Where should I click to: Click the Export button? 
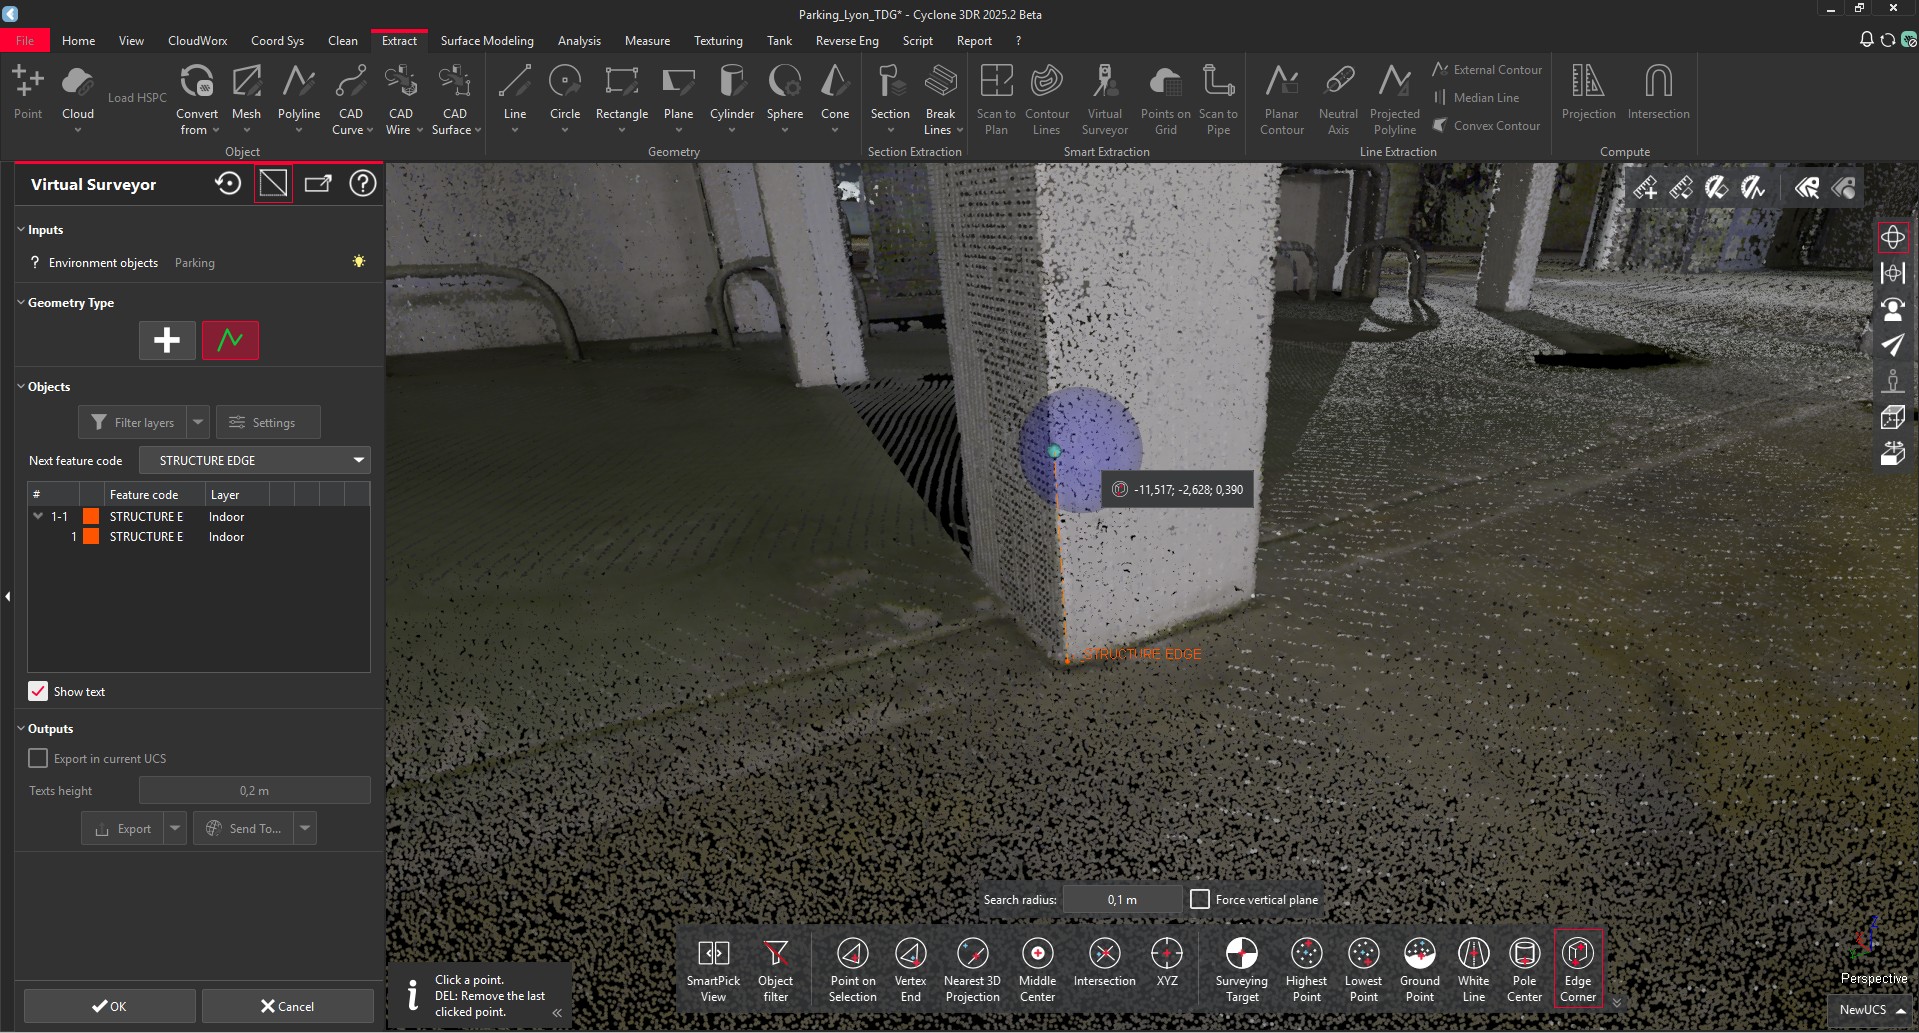point(124,828)
